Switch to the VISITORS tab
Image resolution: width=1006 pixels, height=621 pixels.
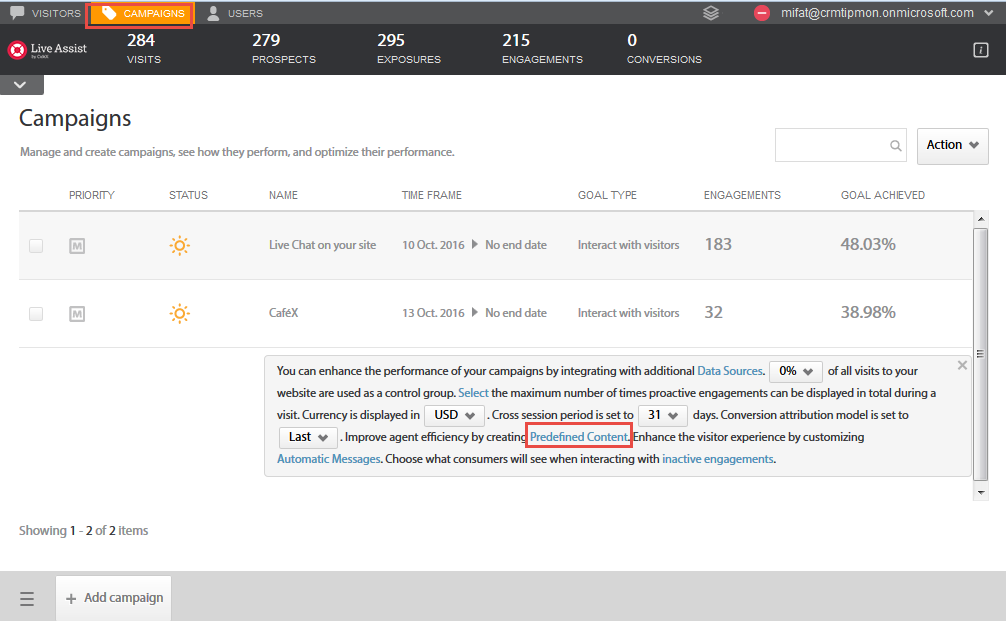[x=45, y=13]
